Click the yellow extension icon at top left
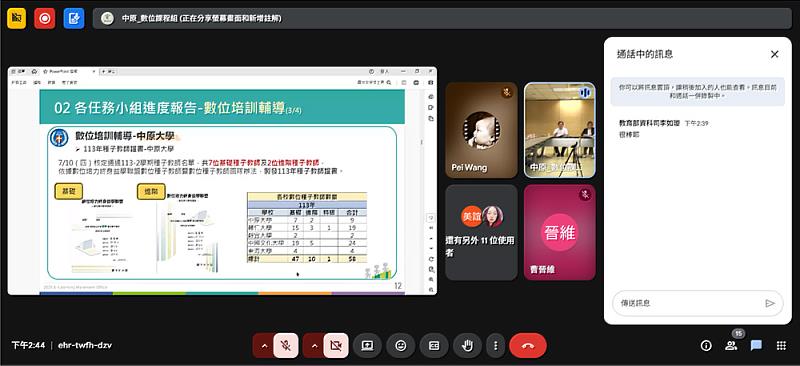The height and width of the screenshot is (366, 800). [16, 19]
